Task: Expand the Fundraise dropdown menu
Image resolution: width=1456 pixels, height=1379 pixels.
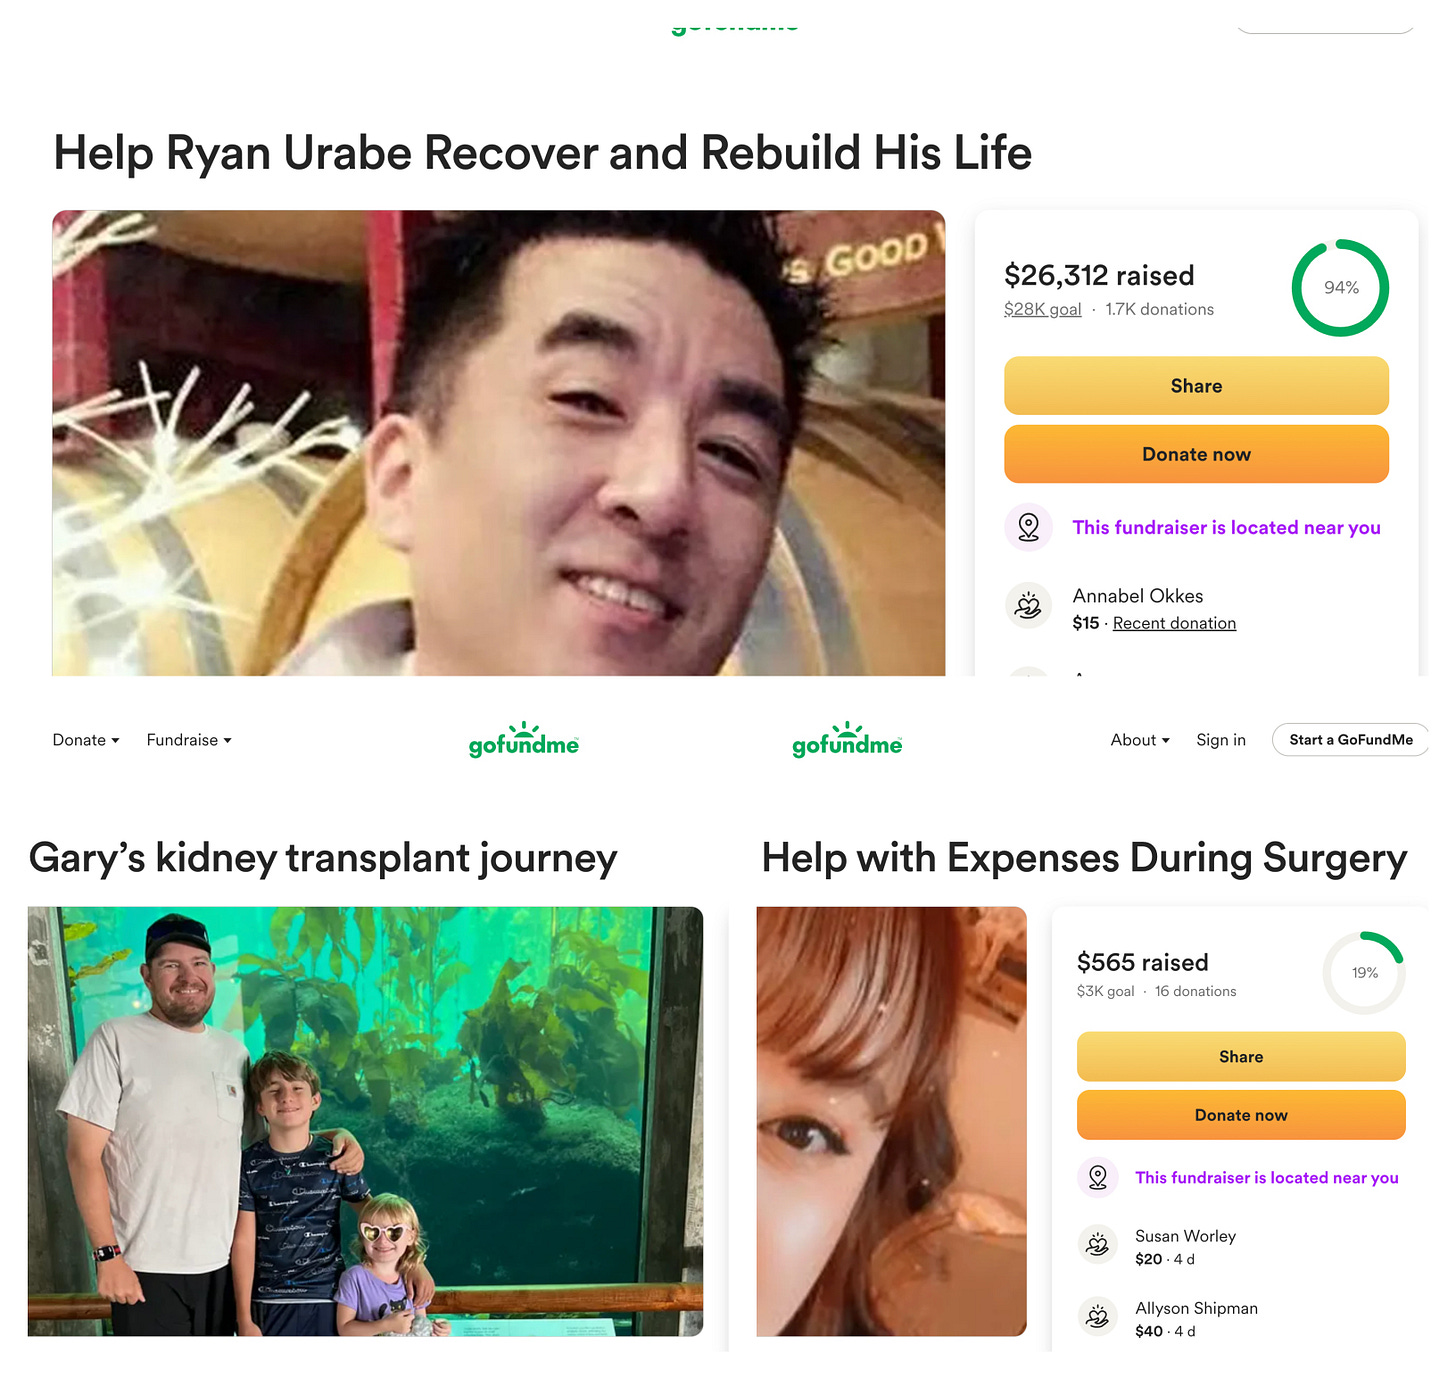Action: (x=189, y=740)
